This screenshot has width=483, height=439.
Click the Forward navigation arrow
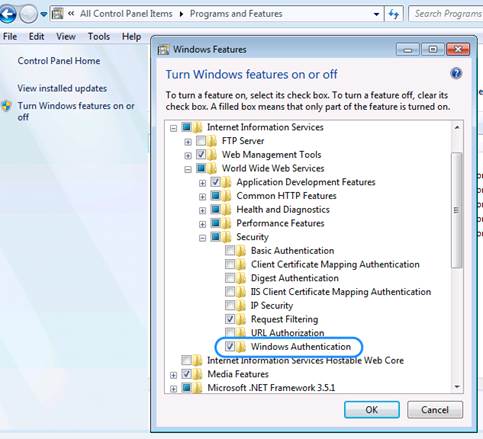click(x=28, y=15)
